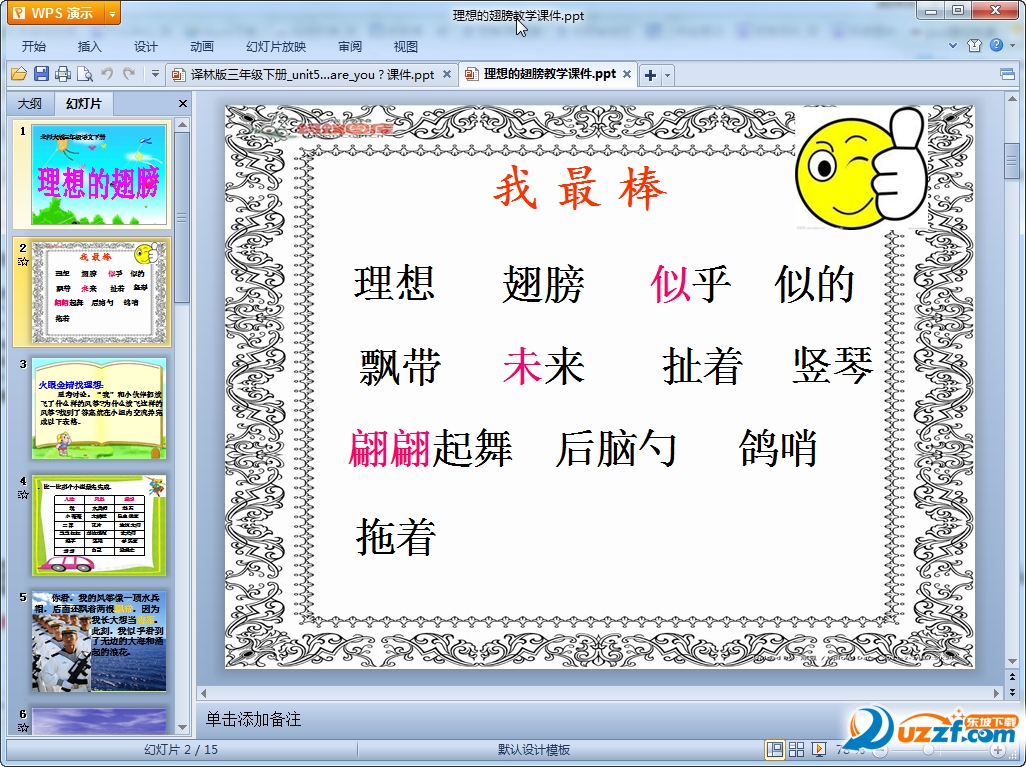Switch to 大纲 outline tab

pyautogui.click(x=29, y=103)
